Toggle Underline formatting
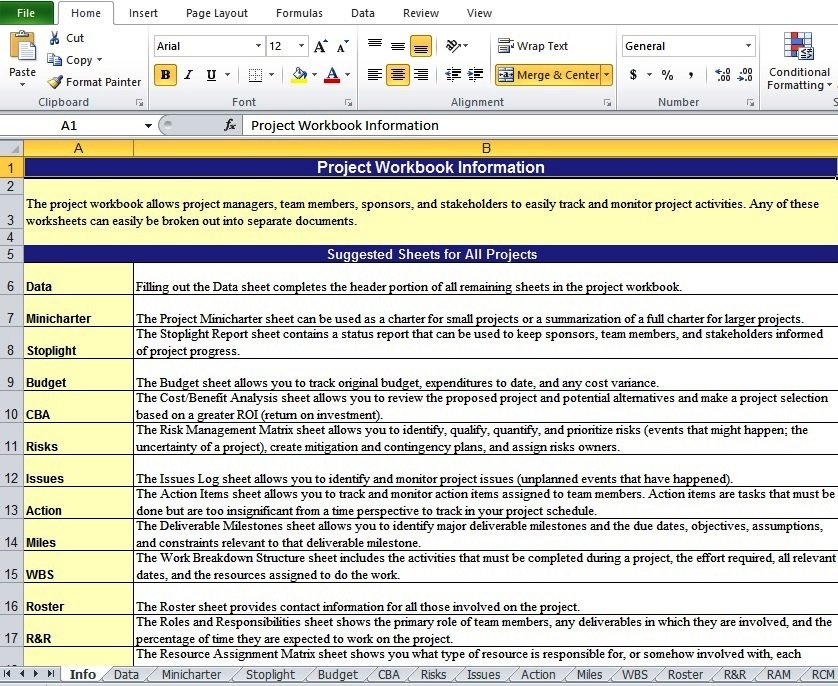This screenshot has width=838, height=686. (211, 75)
